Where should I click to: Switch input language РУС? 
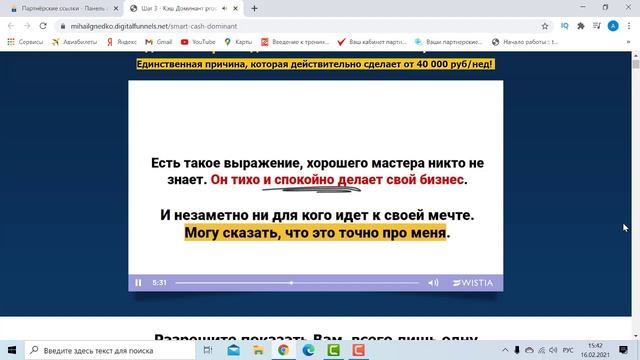click(x=568, y=350)
